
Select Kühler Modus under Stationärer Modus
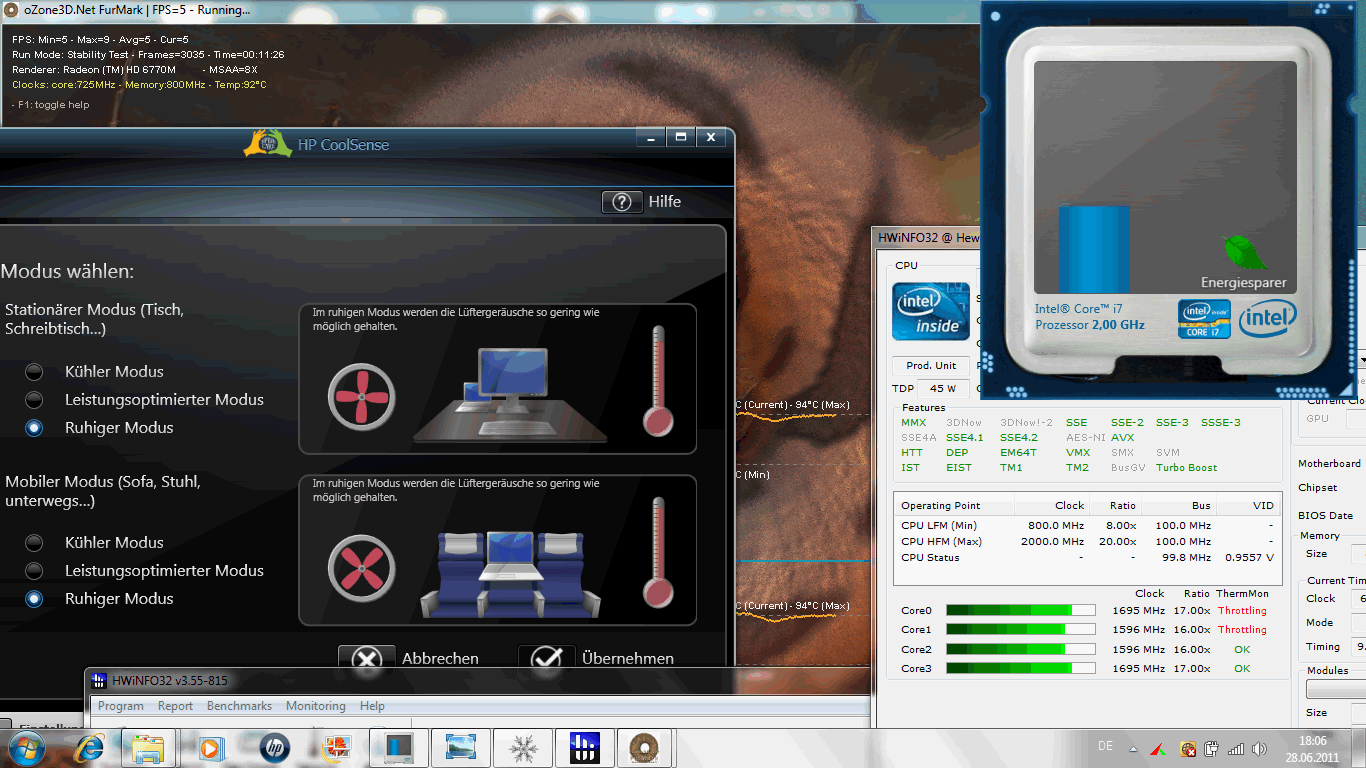point(35,372)
